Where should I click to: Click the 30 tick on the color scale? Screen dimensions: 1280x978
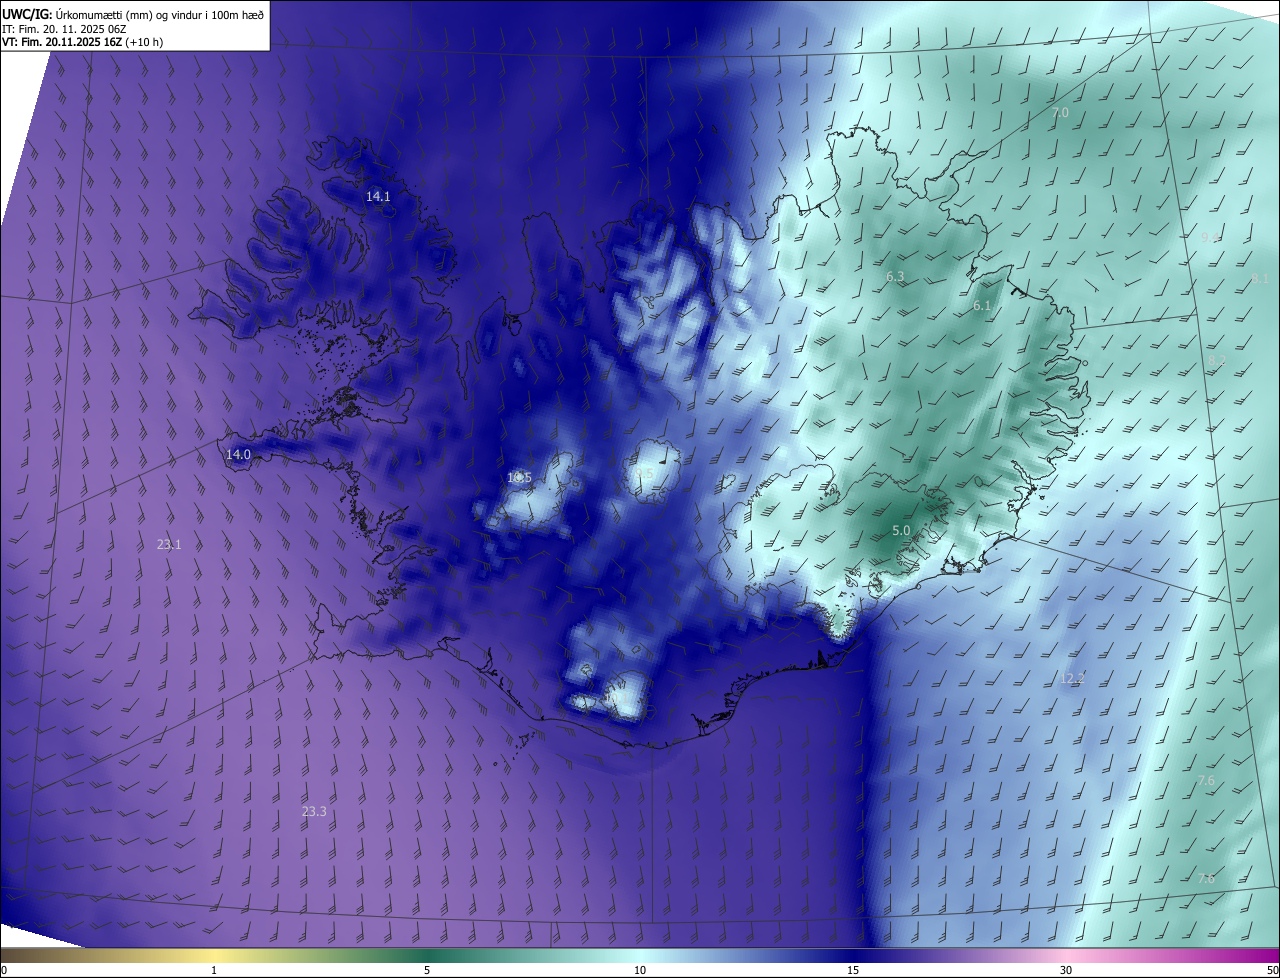(1066, 970)
